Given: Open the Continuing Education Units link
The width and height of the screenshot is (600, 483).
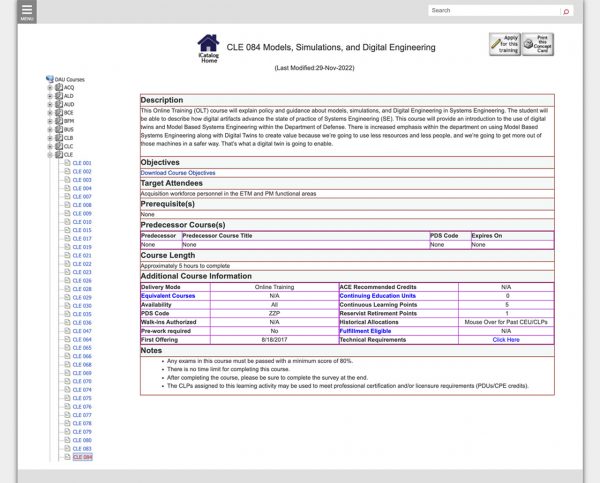Looking at the screenshot, I should tap(377, 296).
